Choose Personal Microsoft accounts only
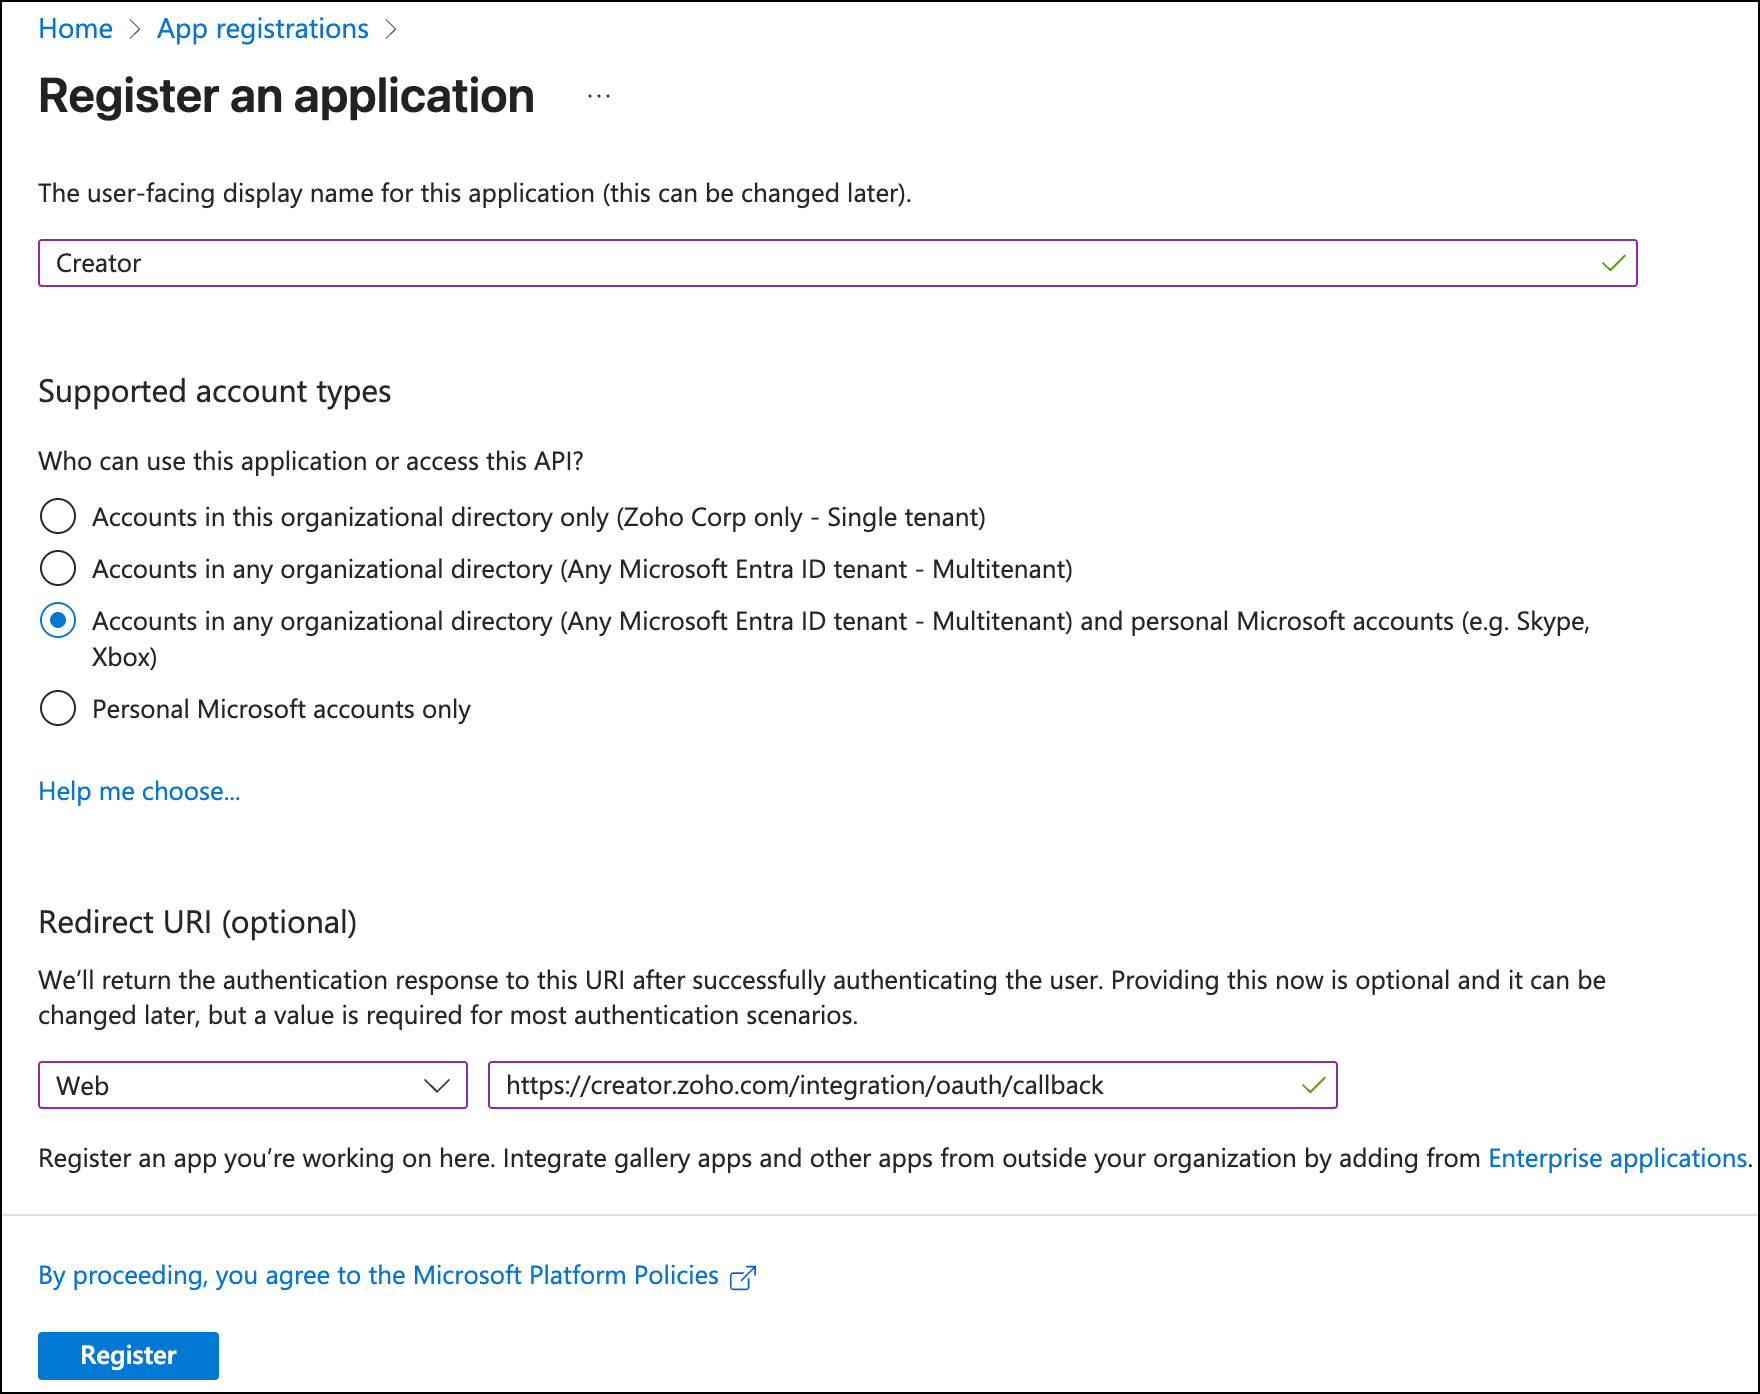This screenshot has width=1760, height=1394. point(58,709)
